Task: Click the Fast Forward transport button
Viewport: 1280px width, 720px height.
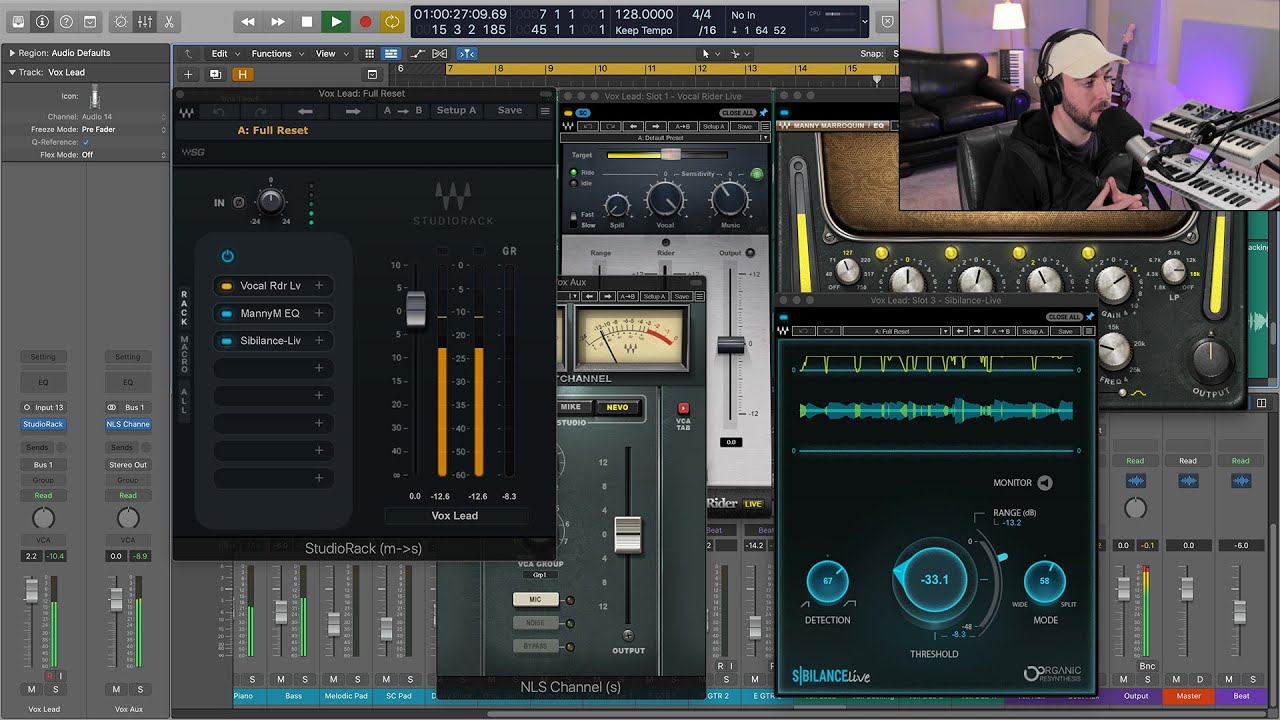Action: [278, 21]
